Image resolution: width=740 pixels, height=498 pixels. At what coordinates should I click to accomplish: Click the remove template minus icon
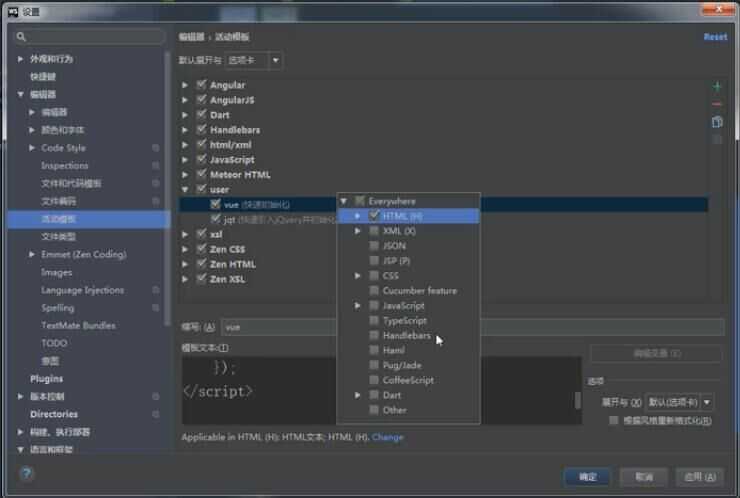click(x=717, y=104)
